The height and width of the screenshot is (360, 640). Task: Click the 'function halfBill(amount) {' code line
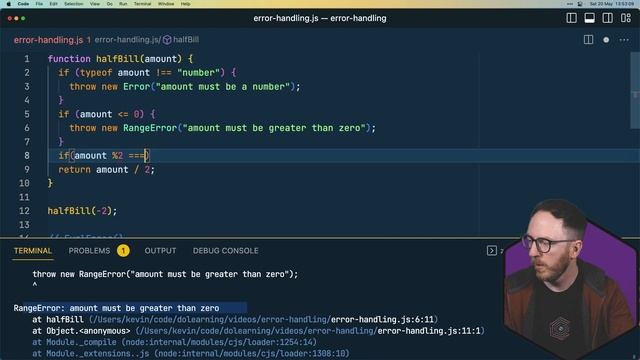click(x=120, y=59)
